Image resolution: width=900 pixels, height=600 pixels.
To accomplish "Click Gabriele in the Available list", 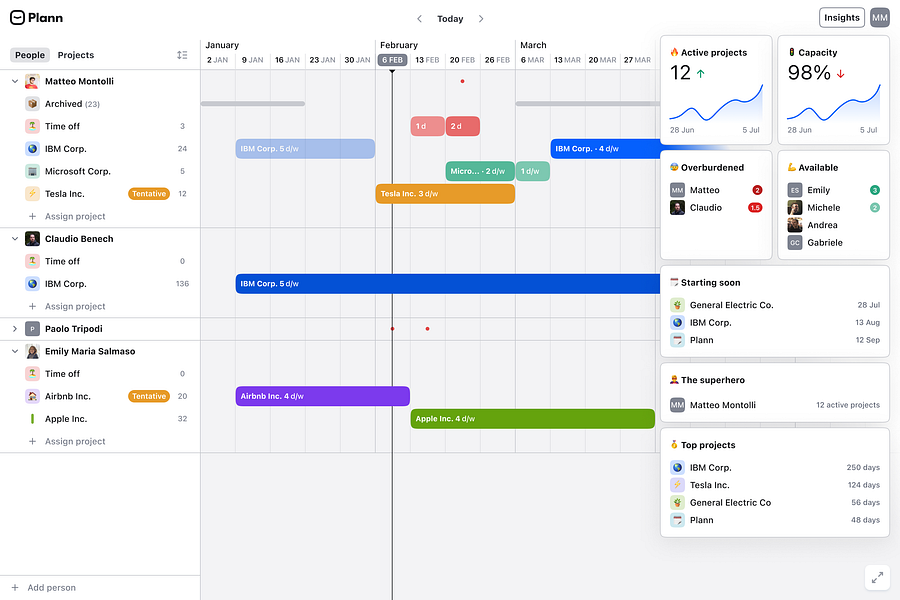I will tap(833, 243).
